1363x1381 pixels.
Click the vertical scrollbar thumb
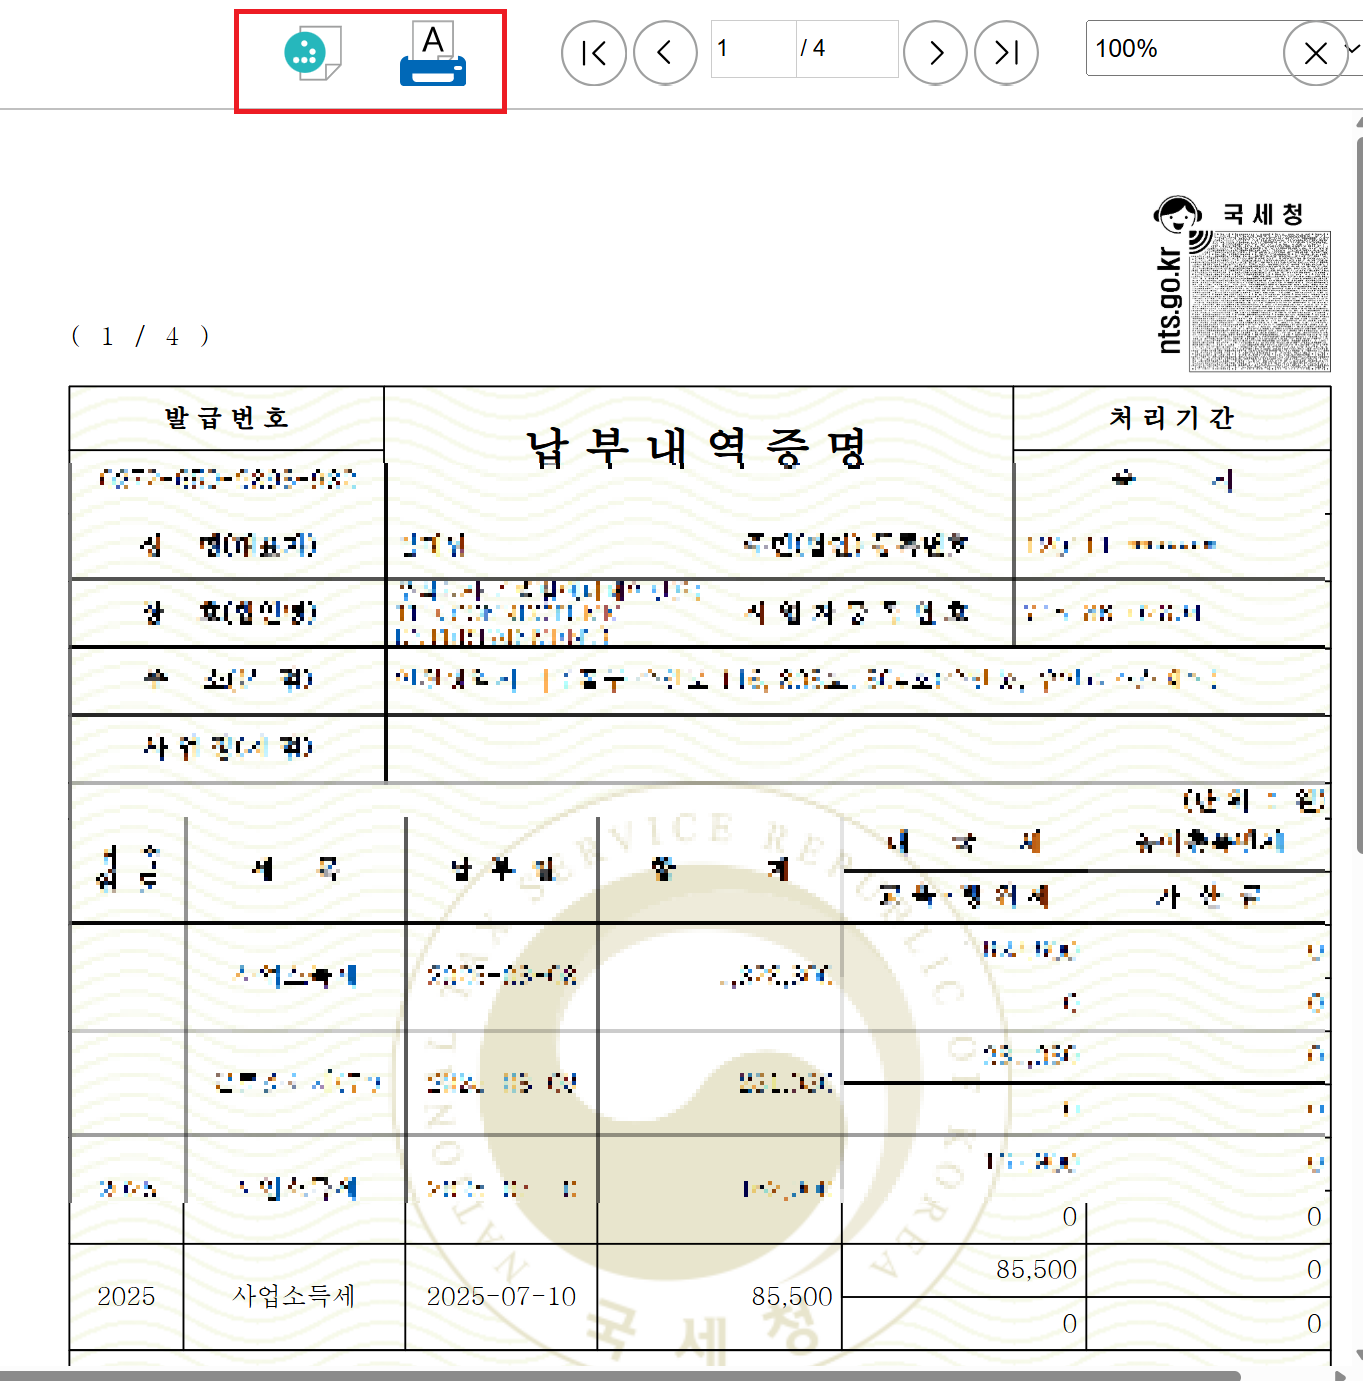tap(1359, 495)
